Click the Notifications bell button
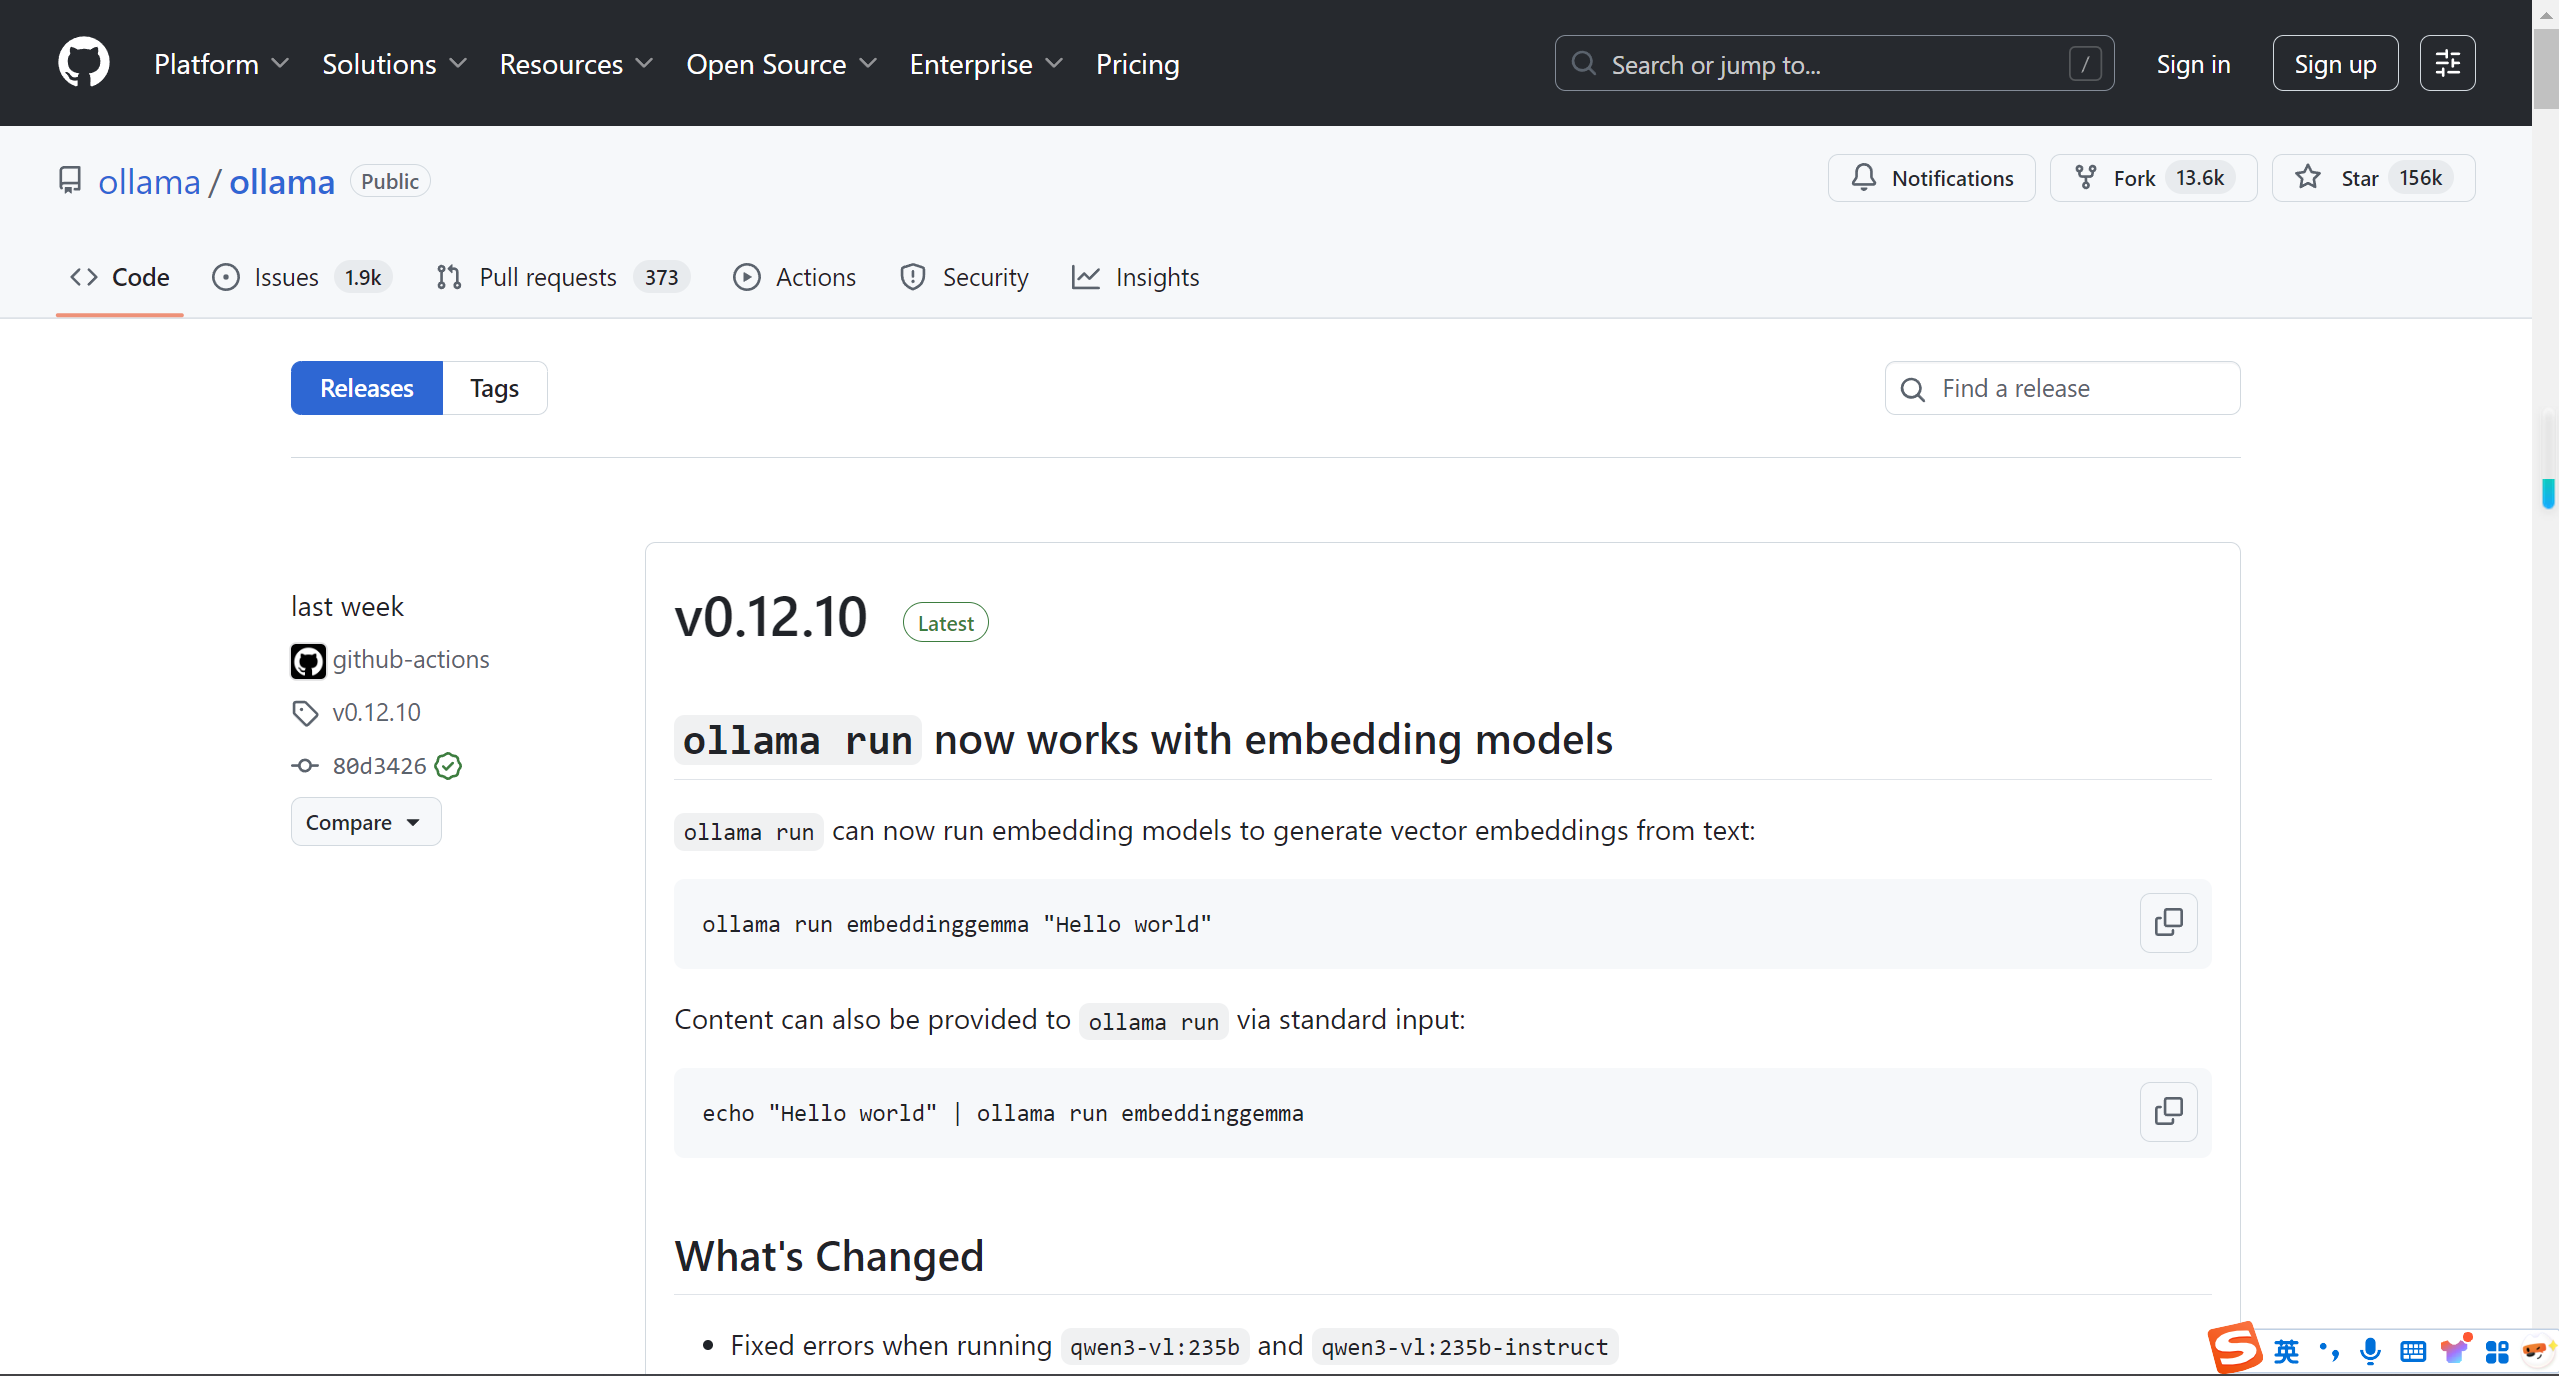The image size is (2559, 1376). coord(1931,178)
